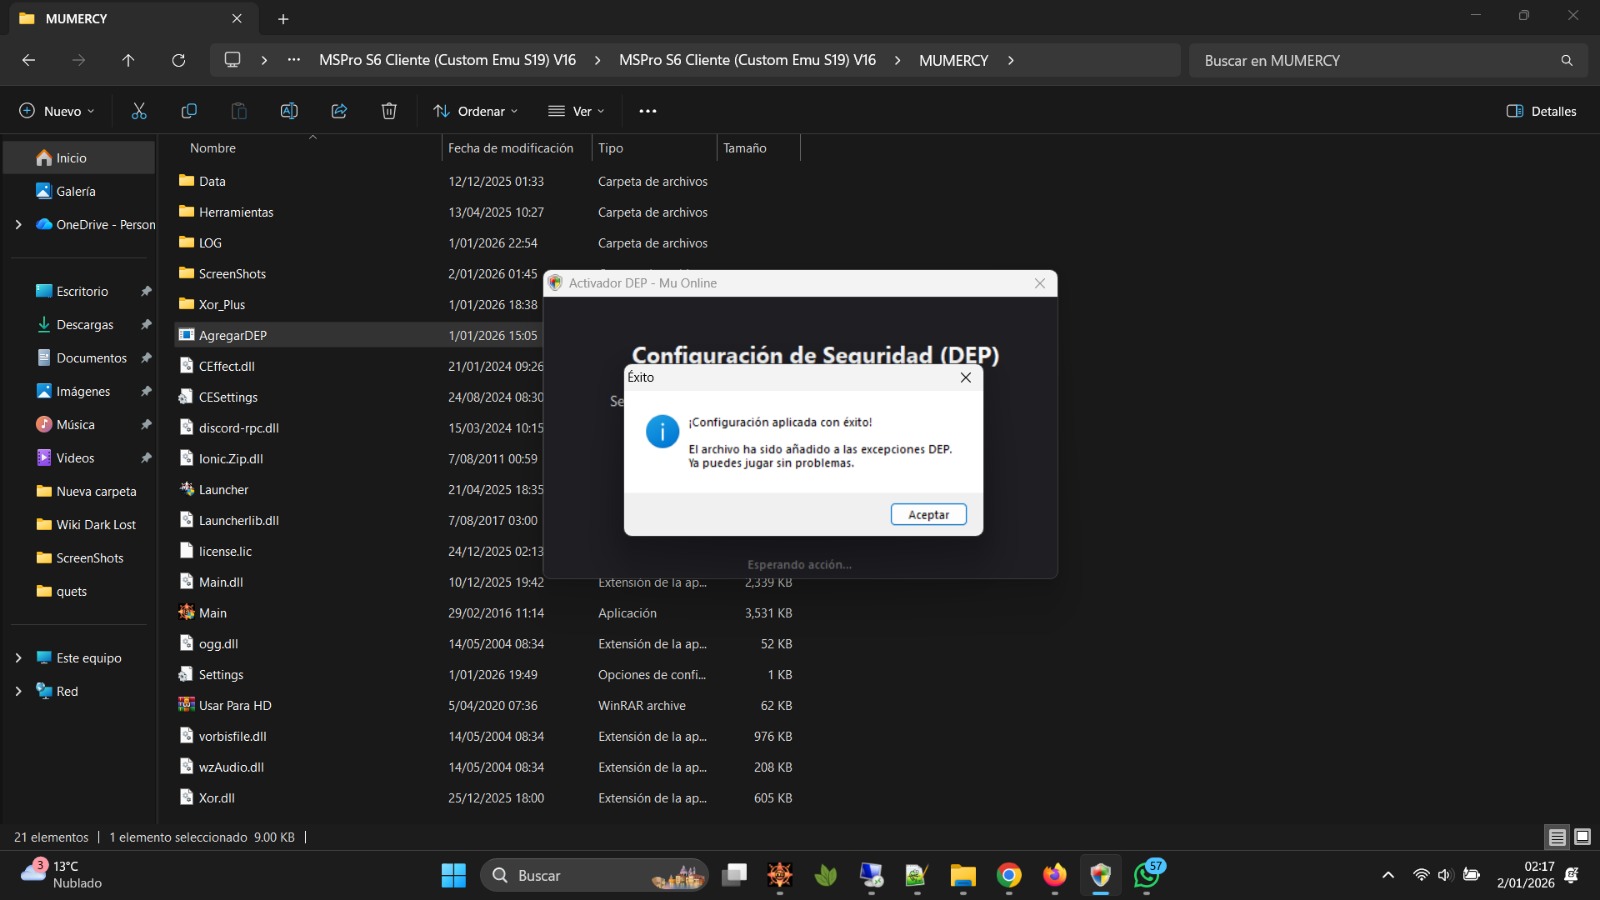Open the Ordenar sort dropdown

(x=476, y=111)
